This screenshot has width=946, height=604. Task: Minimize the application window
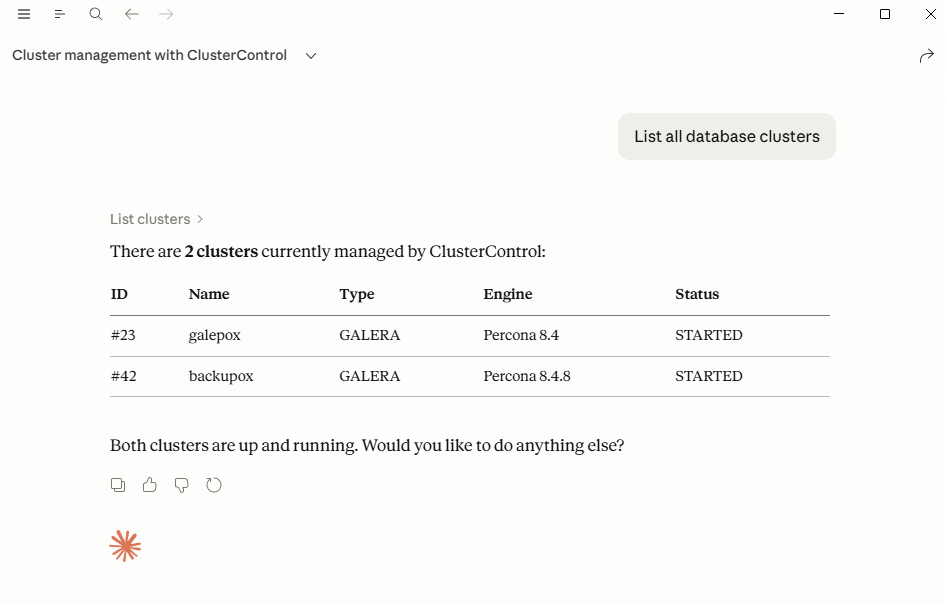(x=839, y=14)
